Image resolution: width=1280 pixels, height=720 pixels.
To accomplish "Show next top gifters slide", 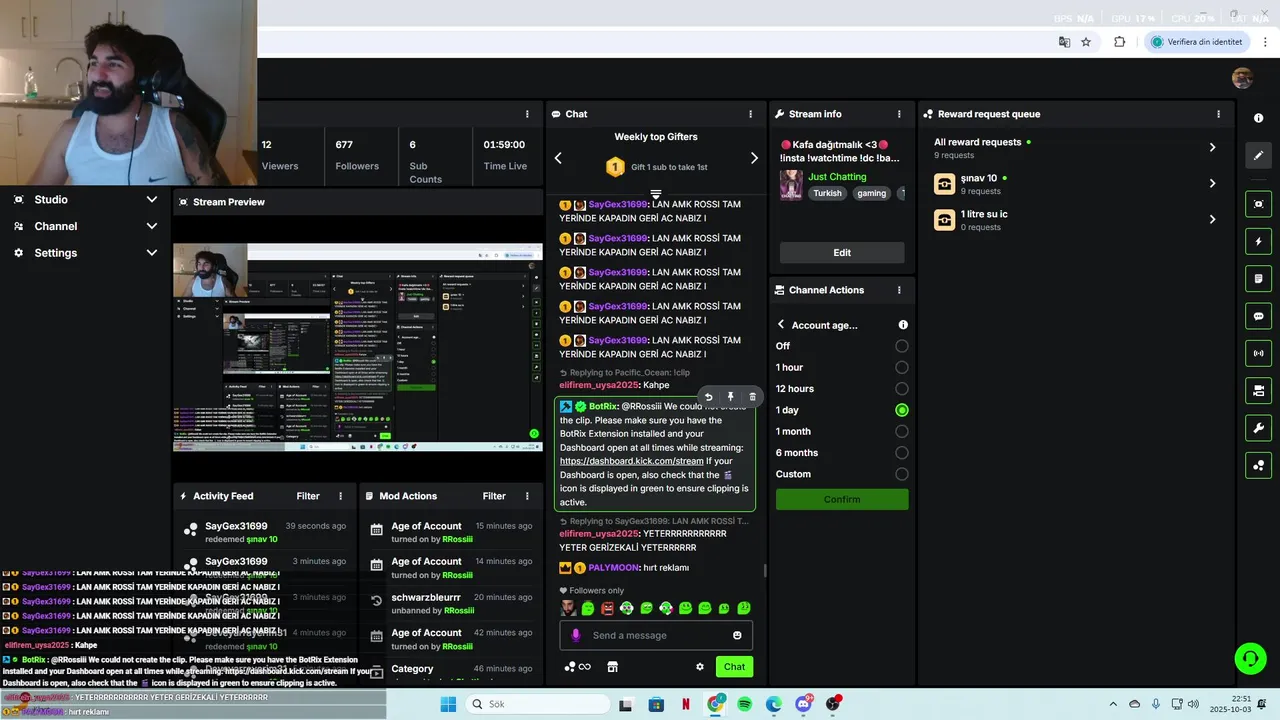I will pyautogui.click(x=754, y=158).
